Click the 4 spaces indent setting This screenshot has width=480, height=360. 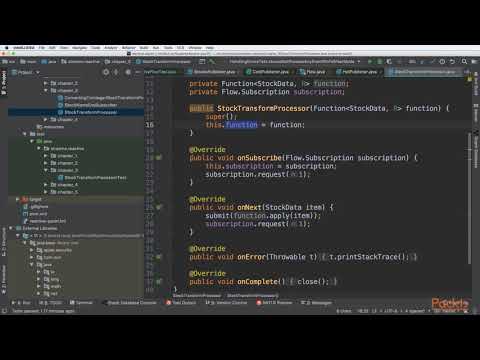tap(415, 311)
